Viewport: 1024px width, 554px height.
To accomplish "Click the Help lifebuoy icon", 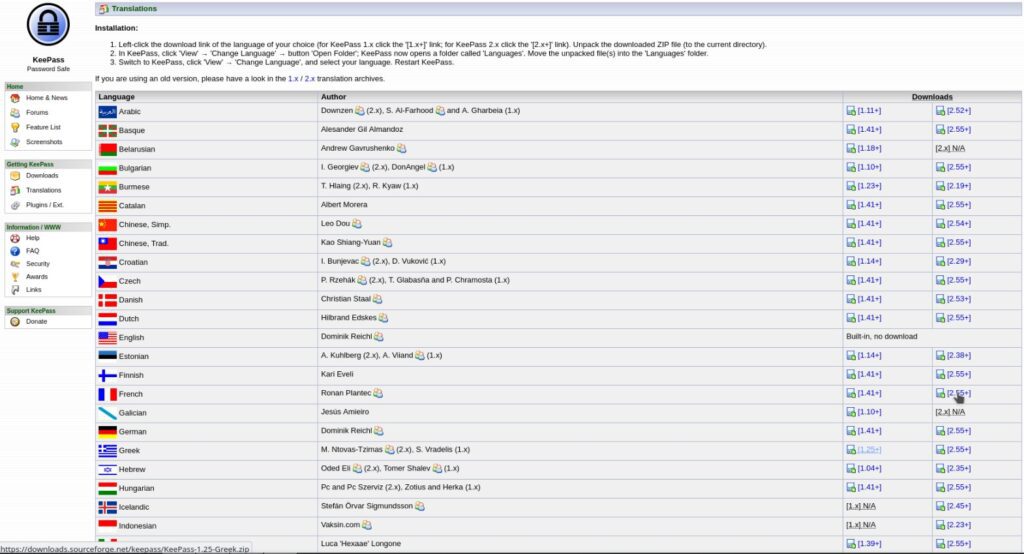I will point(15,238).
